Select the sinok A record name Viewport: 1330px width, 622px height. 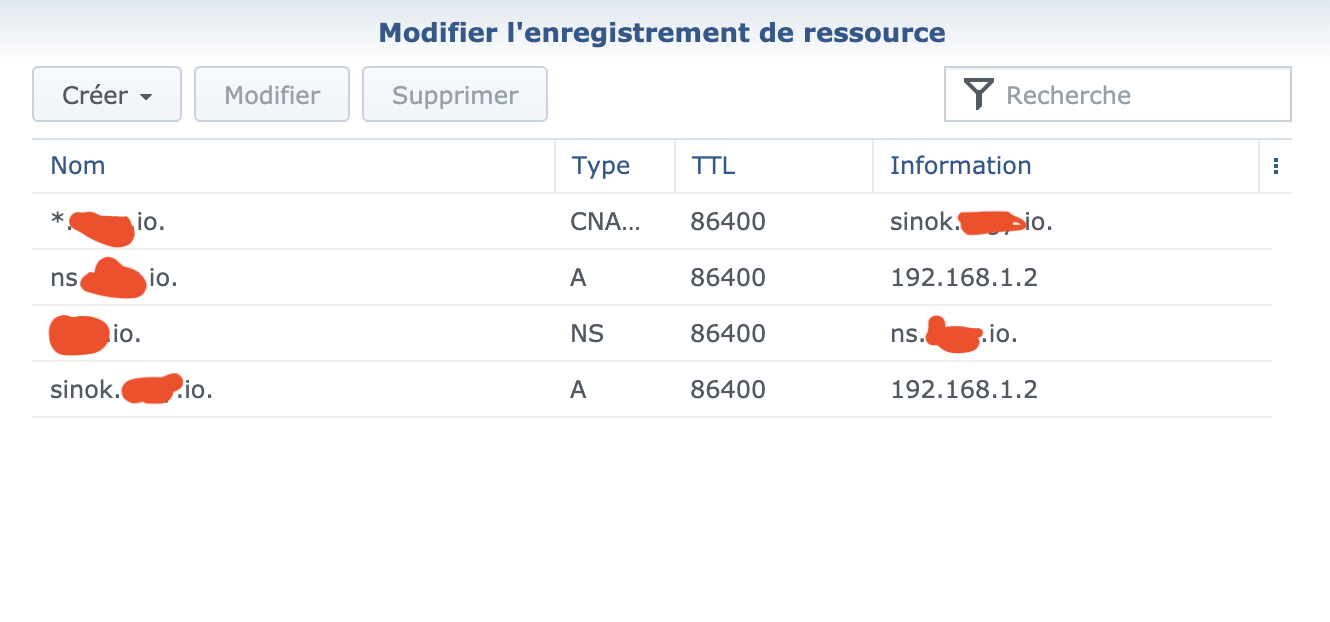coord(131,389)
